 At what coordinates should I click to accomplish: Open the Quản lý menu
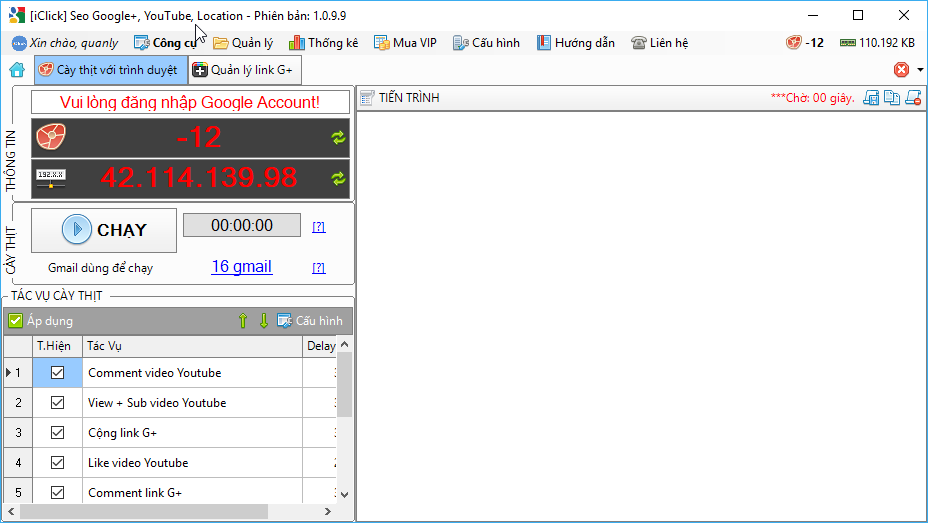coord(243,43)
